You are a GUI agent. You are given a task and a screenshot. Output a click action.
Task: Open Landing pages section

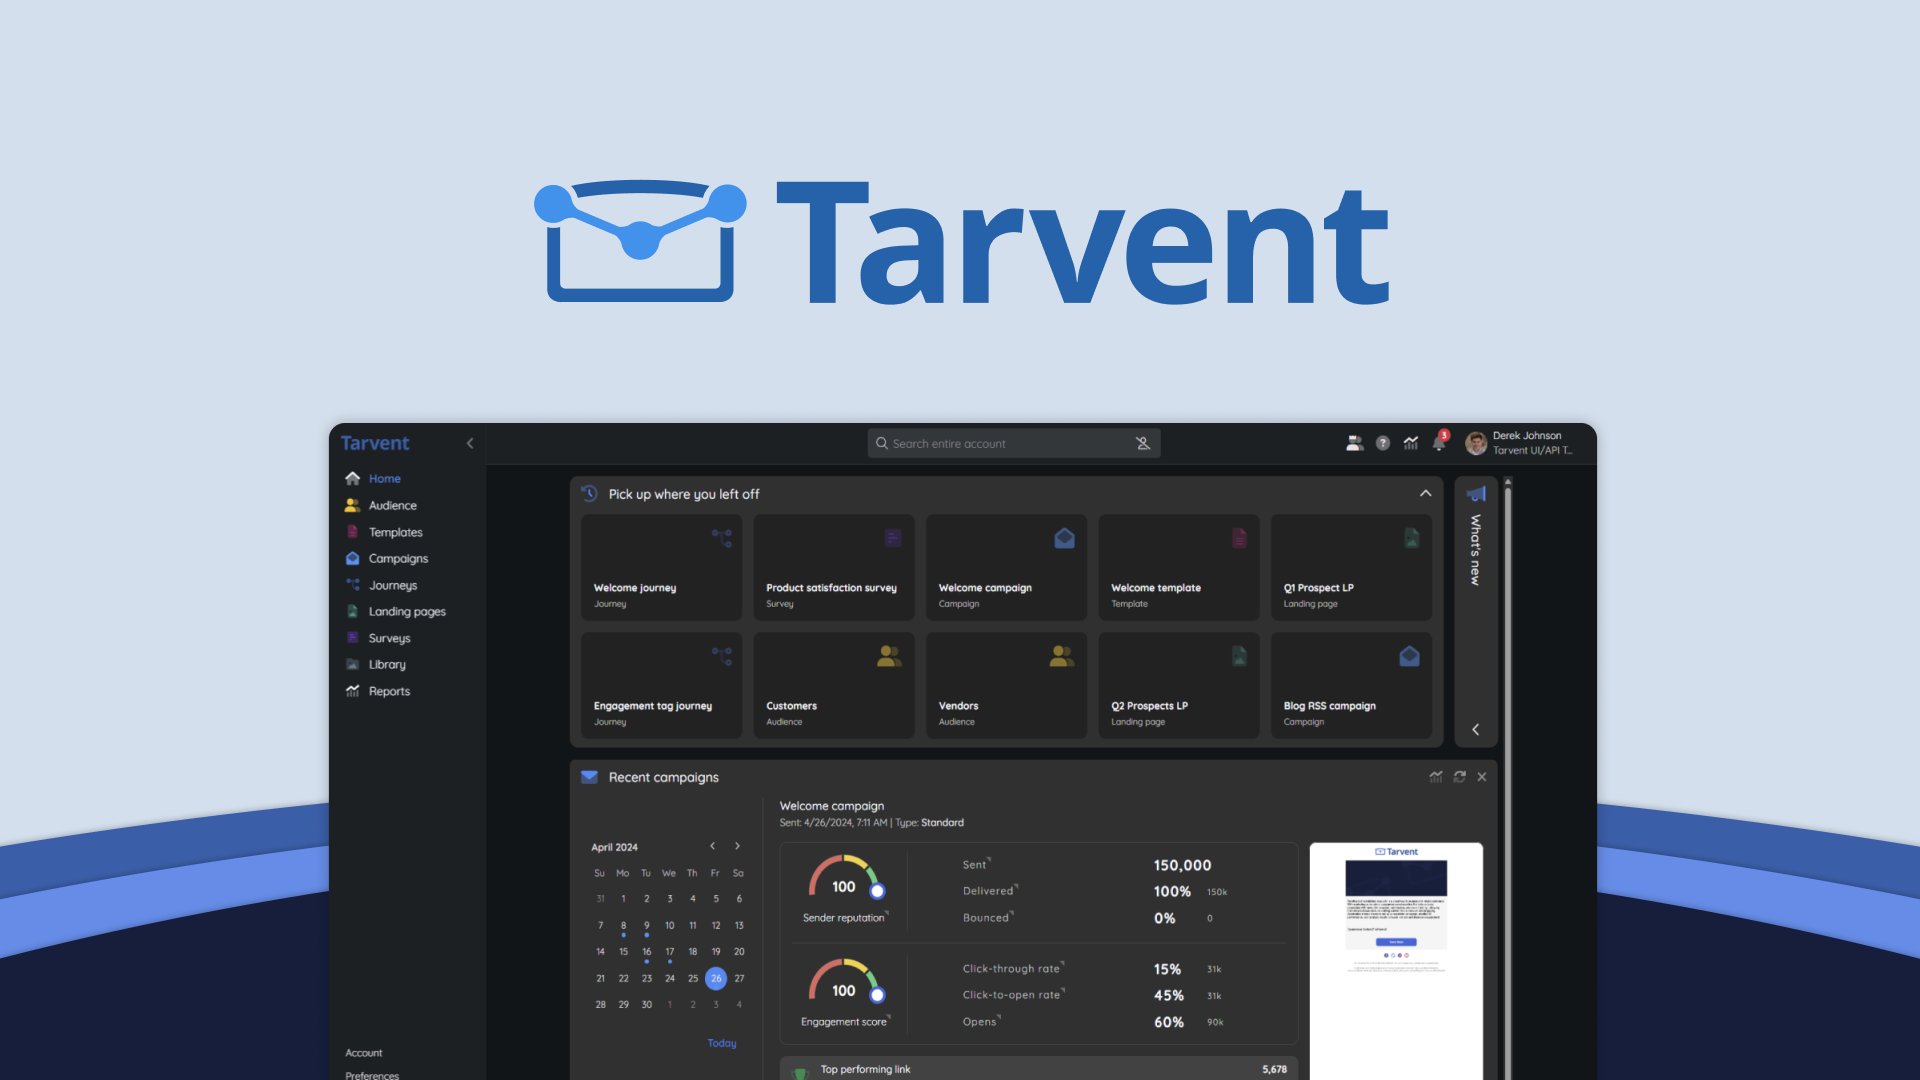pos(405,611)
